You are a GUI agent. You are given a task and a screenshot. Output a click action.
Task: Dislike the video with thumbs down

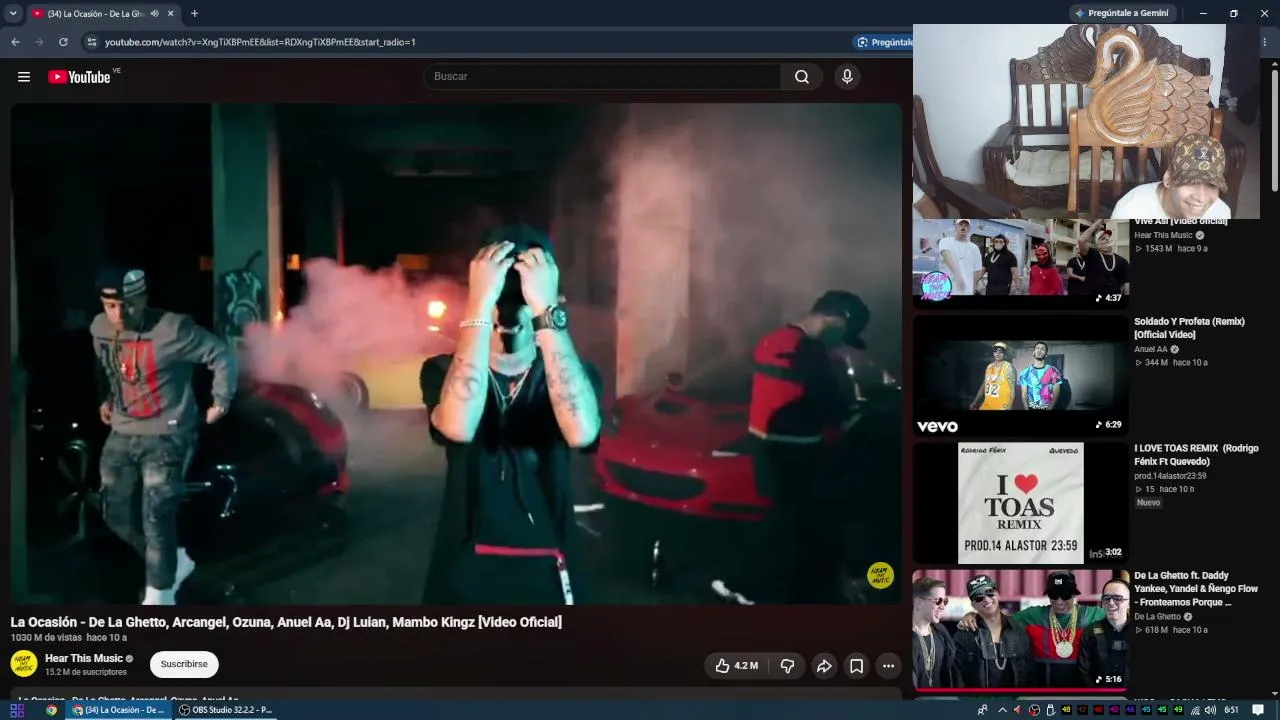click(x=787, y=666)
